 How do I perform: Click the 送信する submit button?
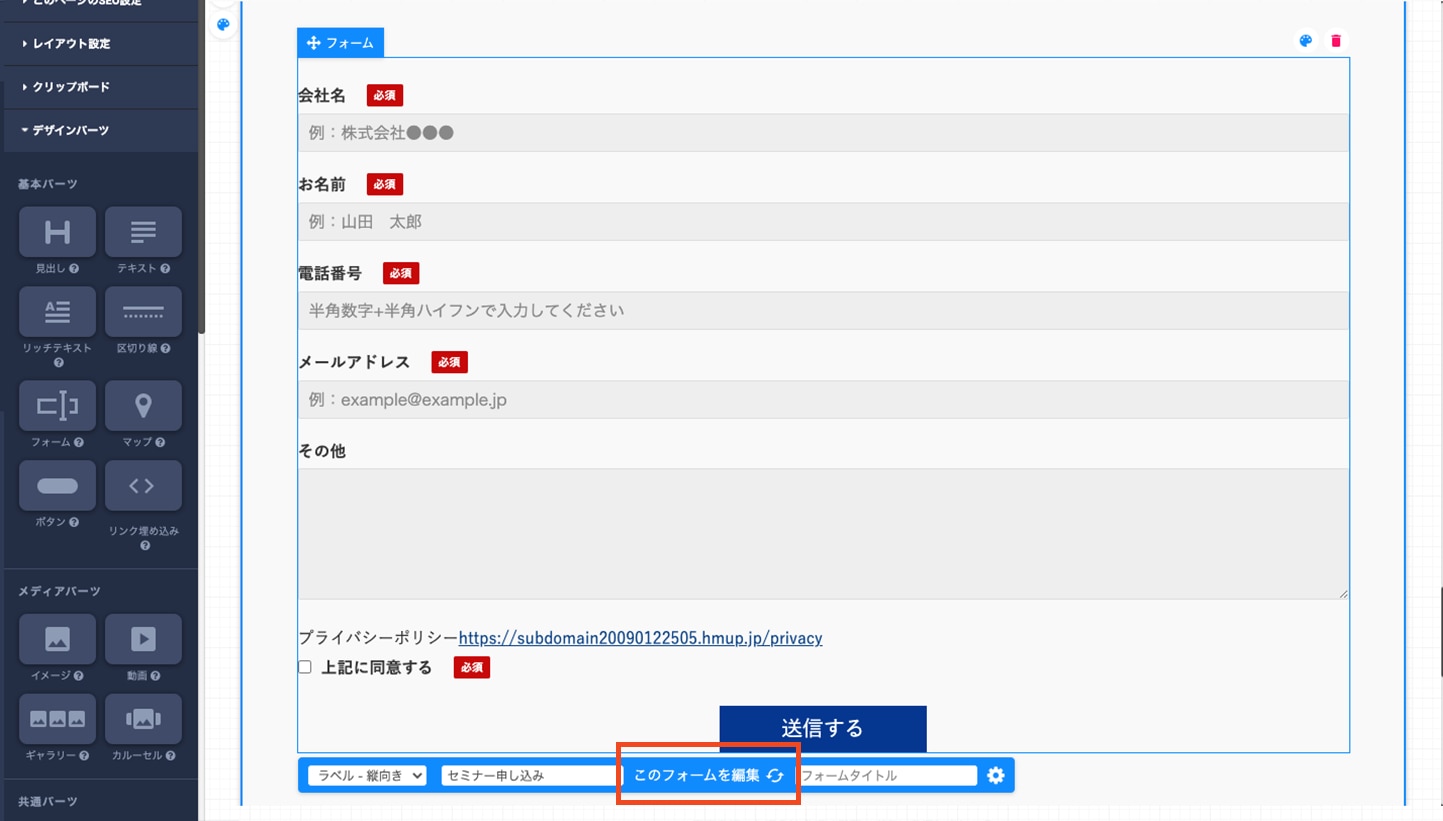pyautogui.click(x=823, y=728)
